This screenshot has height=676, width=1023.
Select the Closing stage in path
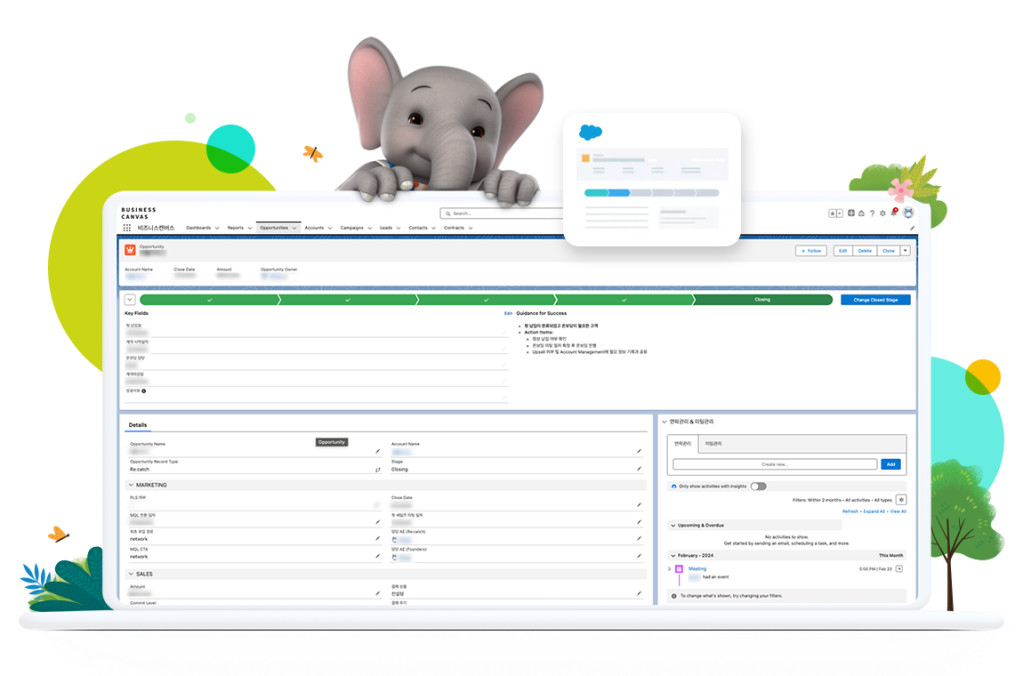click(762, 299)
